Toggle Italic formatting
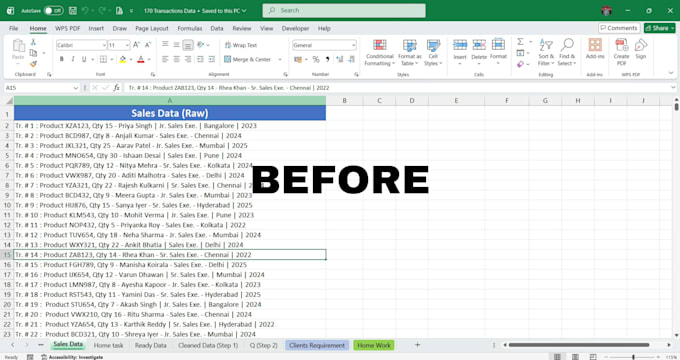The width and height of the screenshot is (680, 360). coord(73,59)
